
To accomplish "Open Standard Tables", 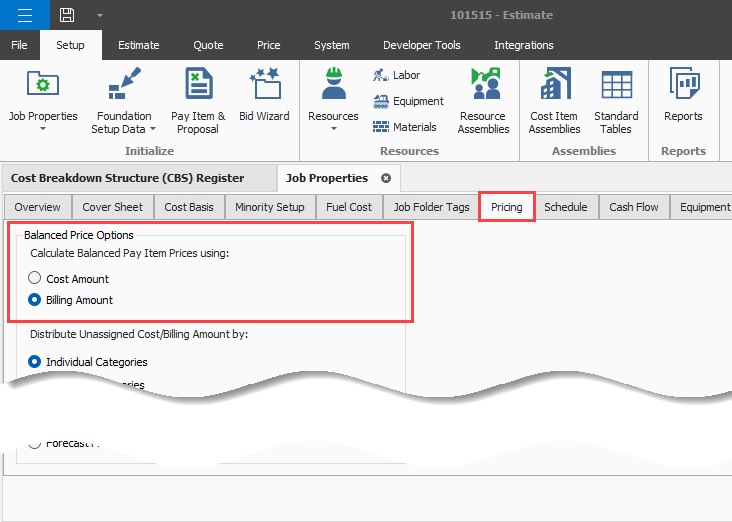I will pyautogui.click(x=616, y=100).
